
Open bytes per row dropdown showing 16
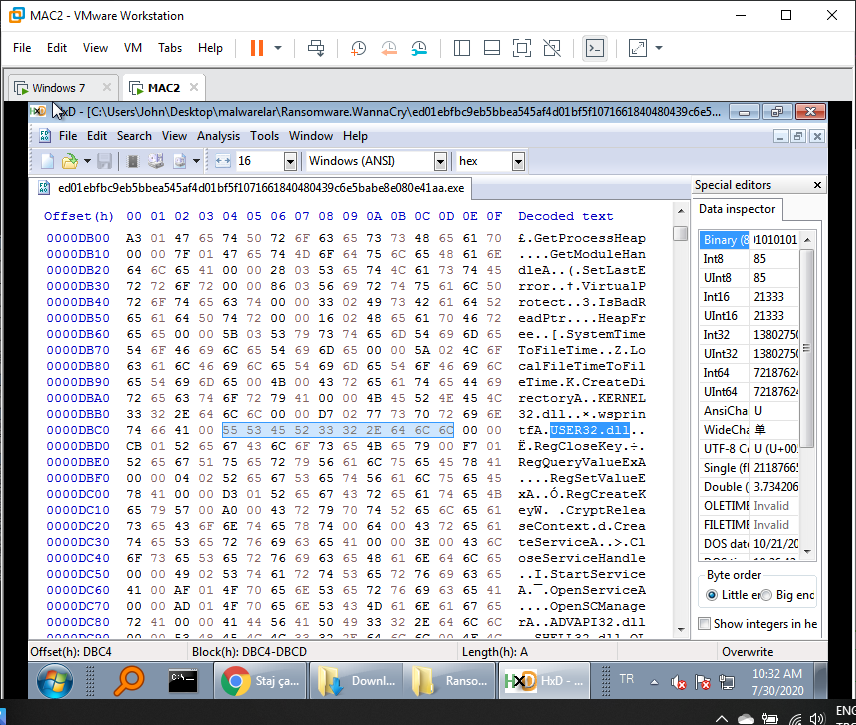pyautogui.click(x=290, y=162)
